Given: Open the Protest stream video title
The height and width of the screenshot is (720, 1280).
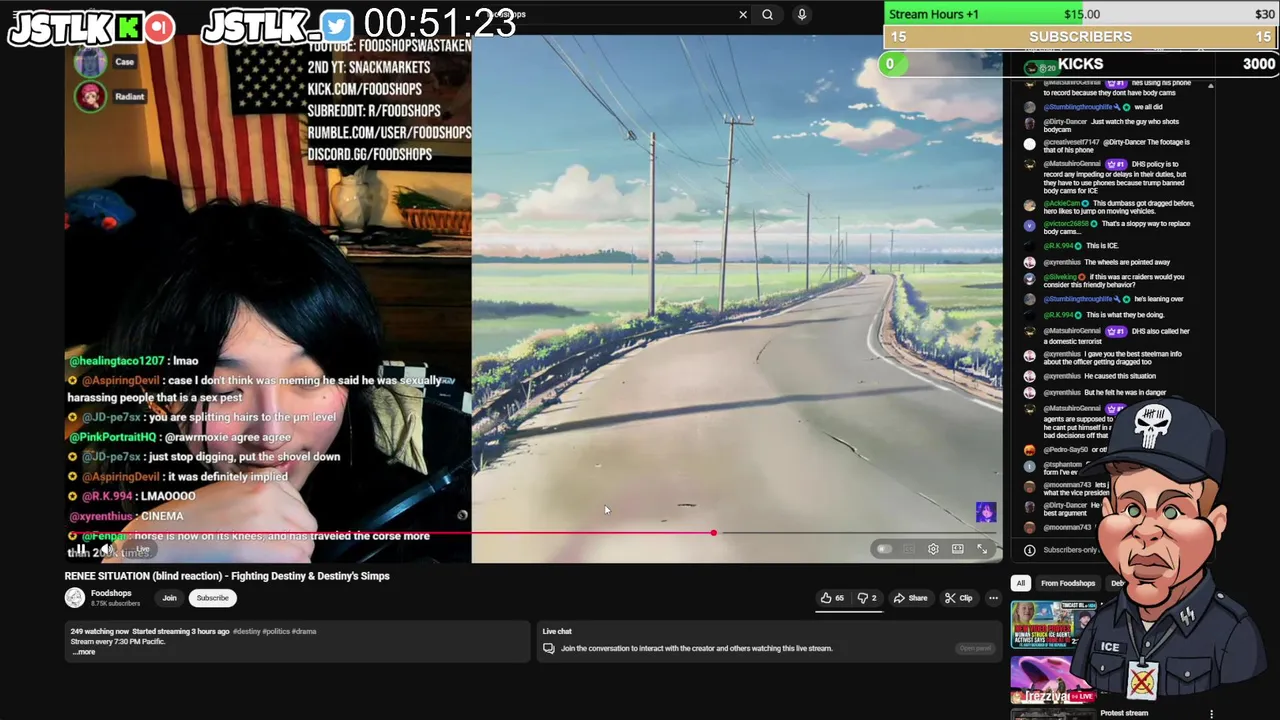Looking at the screenshot, I should coord(1124,713).
